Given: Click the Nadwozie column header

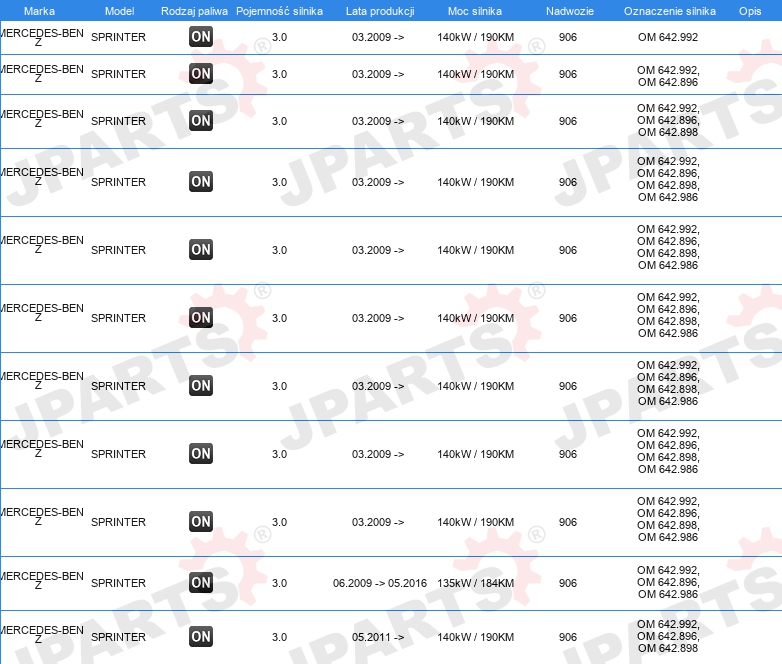Looking at the screenshot, I should (570, 11).
